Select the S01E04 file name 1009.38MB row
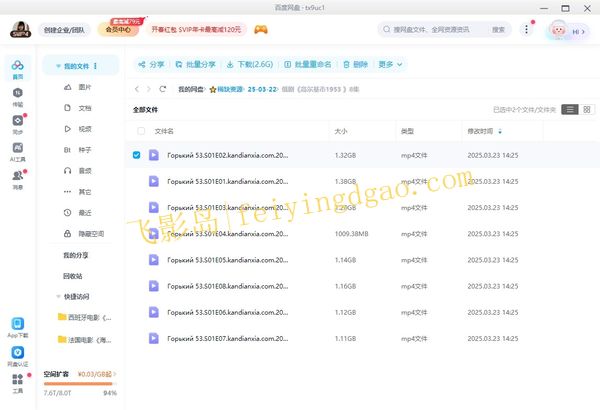 point(362,234)
